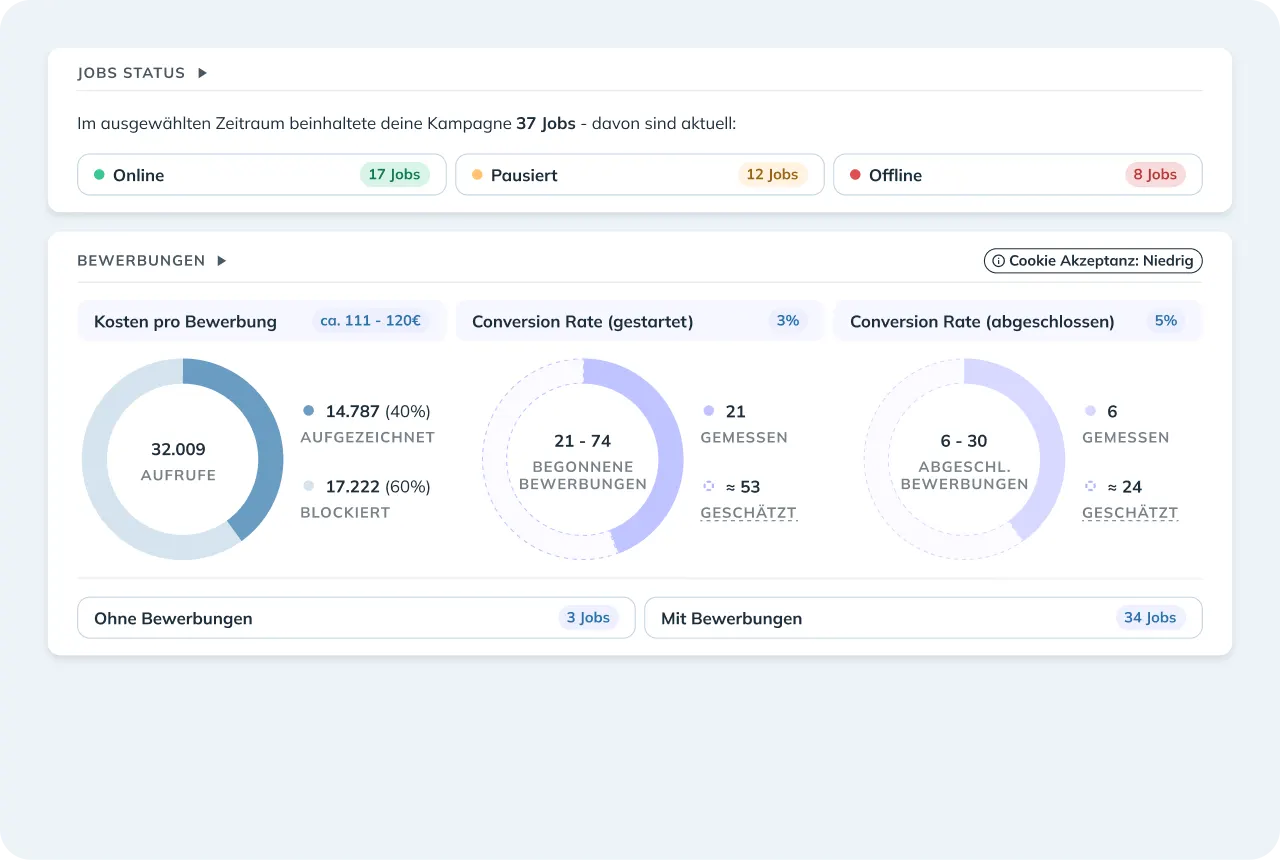Open the Pausiert jobs card
Image resolution: width=1280 pixels, height=860 pixels.
tap(640, 175)
